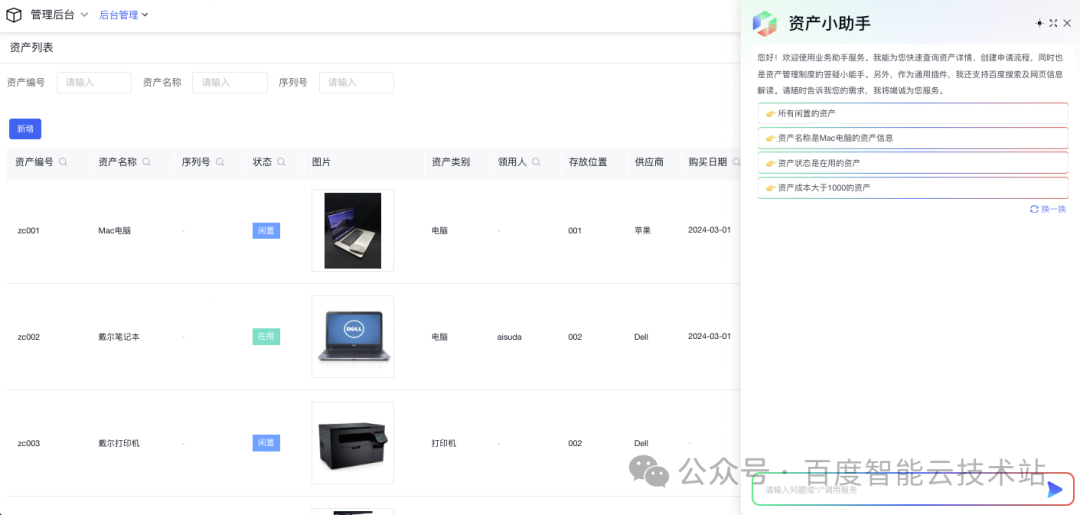Search icon in 购买日期 column header

point(736,162)
